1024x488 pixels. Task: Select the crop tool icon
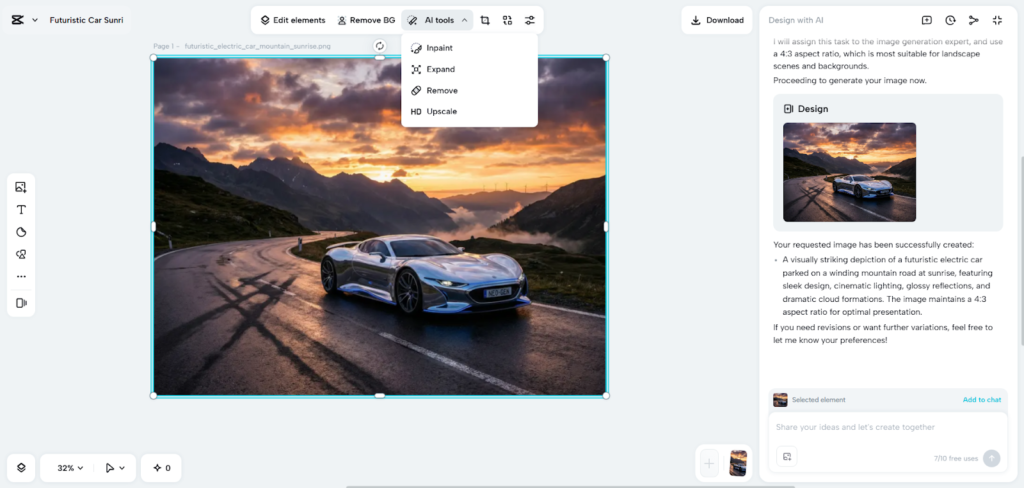click(485, 20)
